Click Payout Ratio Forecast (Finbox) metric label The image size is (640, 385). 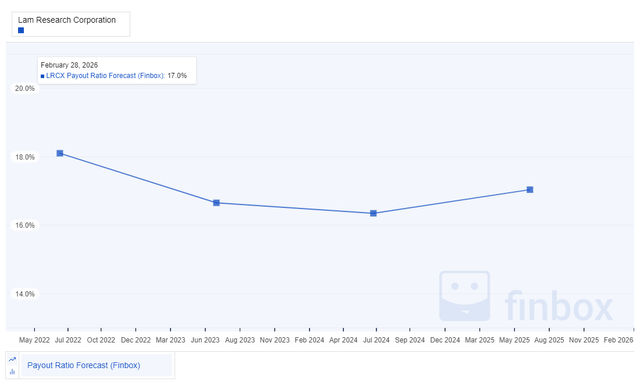[x=84, y=365]
